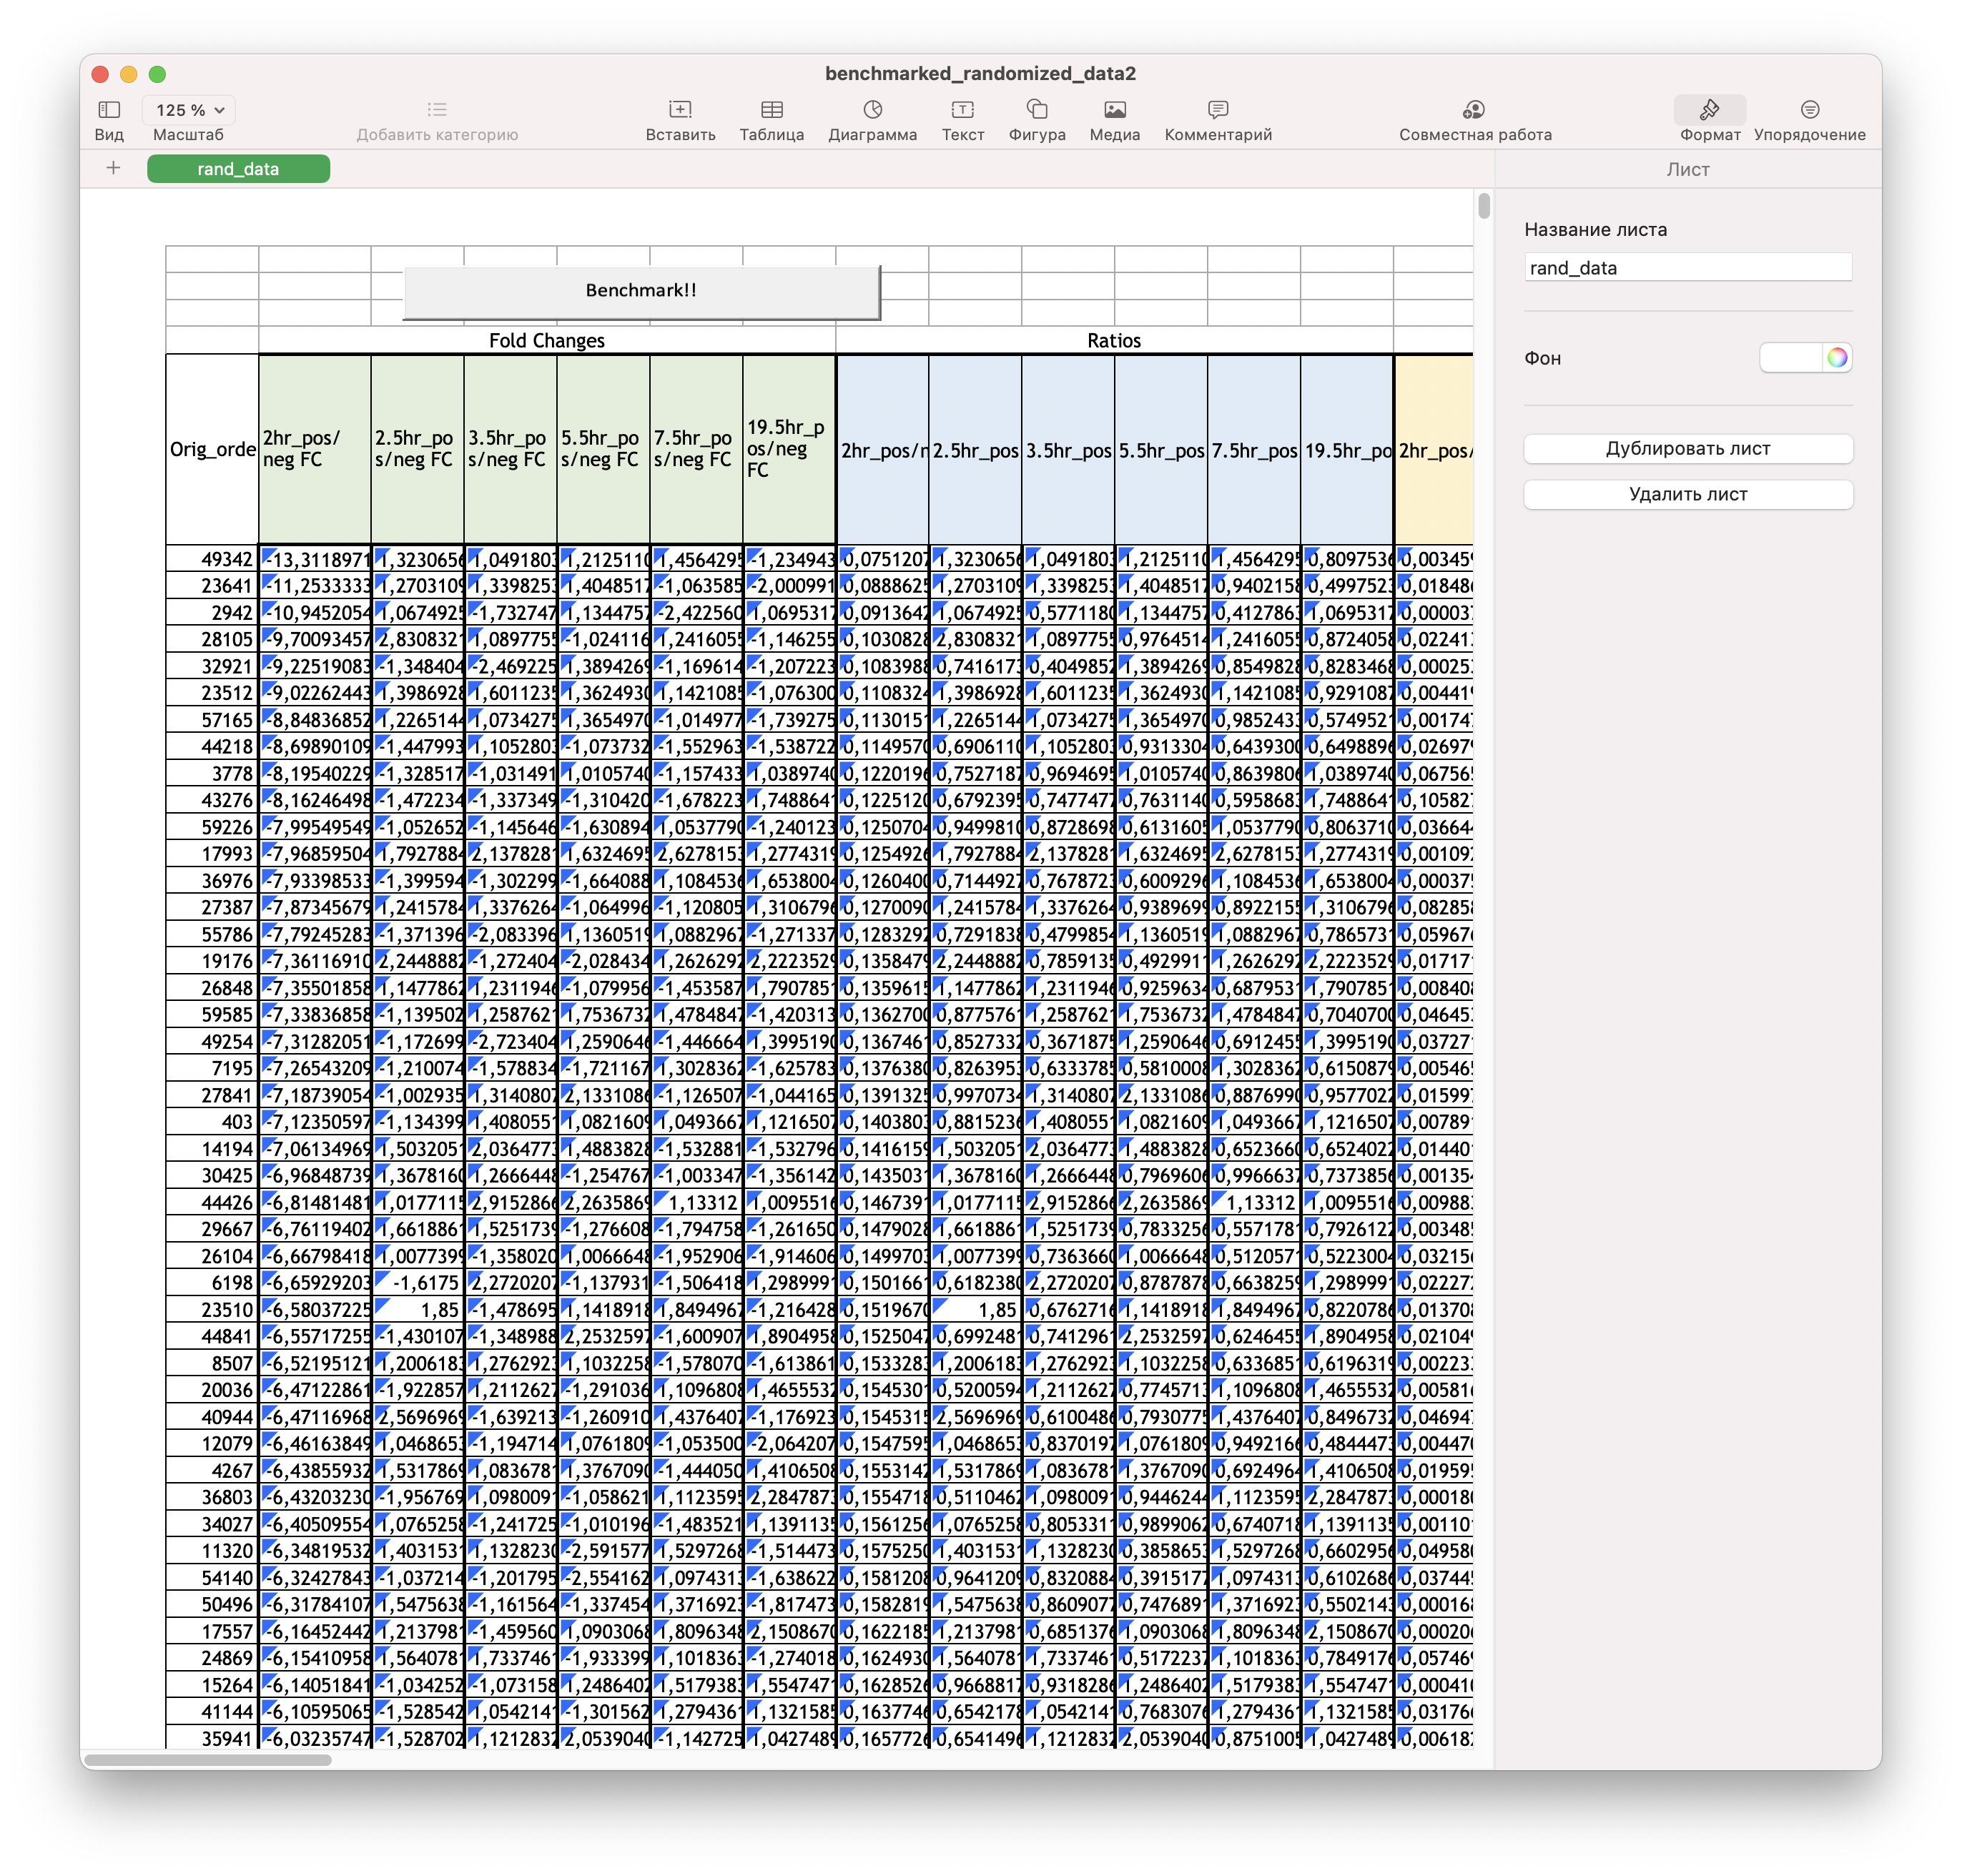
Task: Open the Media (Медиа) menu
Action: [1114, 110]
